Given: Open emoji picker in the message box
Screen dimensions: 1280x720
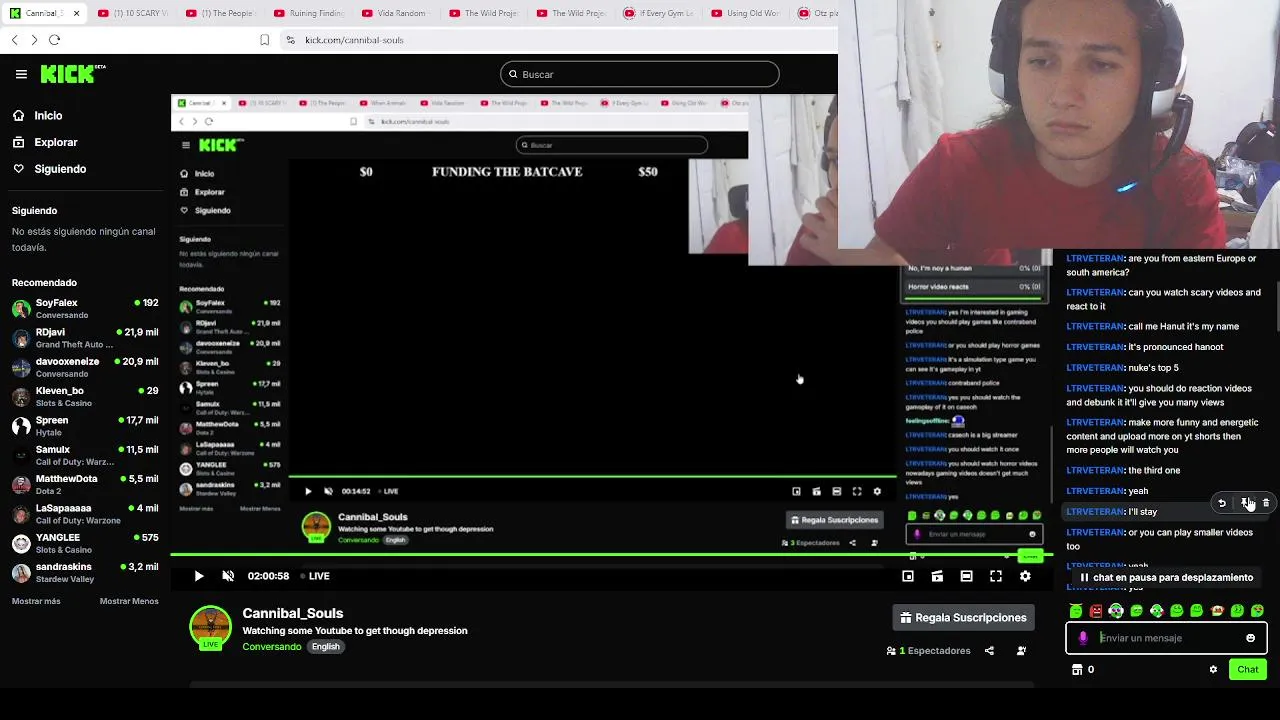Looking at the screenshot, I should point(1250,638).
